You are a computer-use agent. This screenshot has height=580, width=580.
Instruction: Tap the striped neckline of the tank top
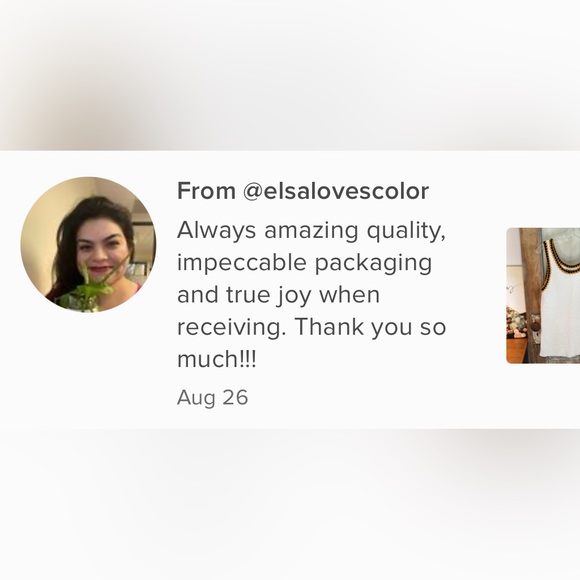pyautogui.click(x=559, y=257)
